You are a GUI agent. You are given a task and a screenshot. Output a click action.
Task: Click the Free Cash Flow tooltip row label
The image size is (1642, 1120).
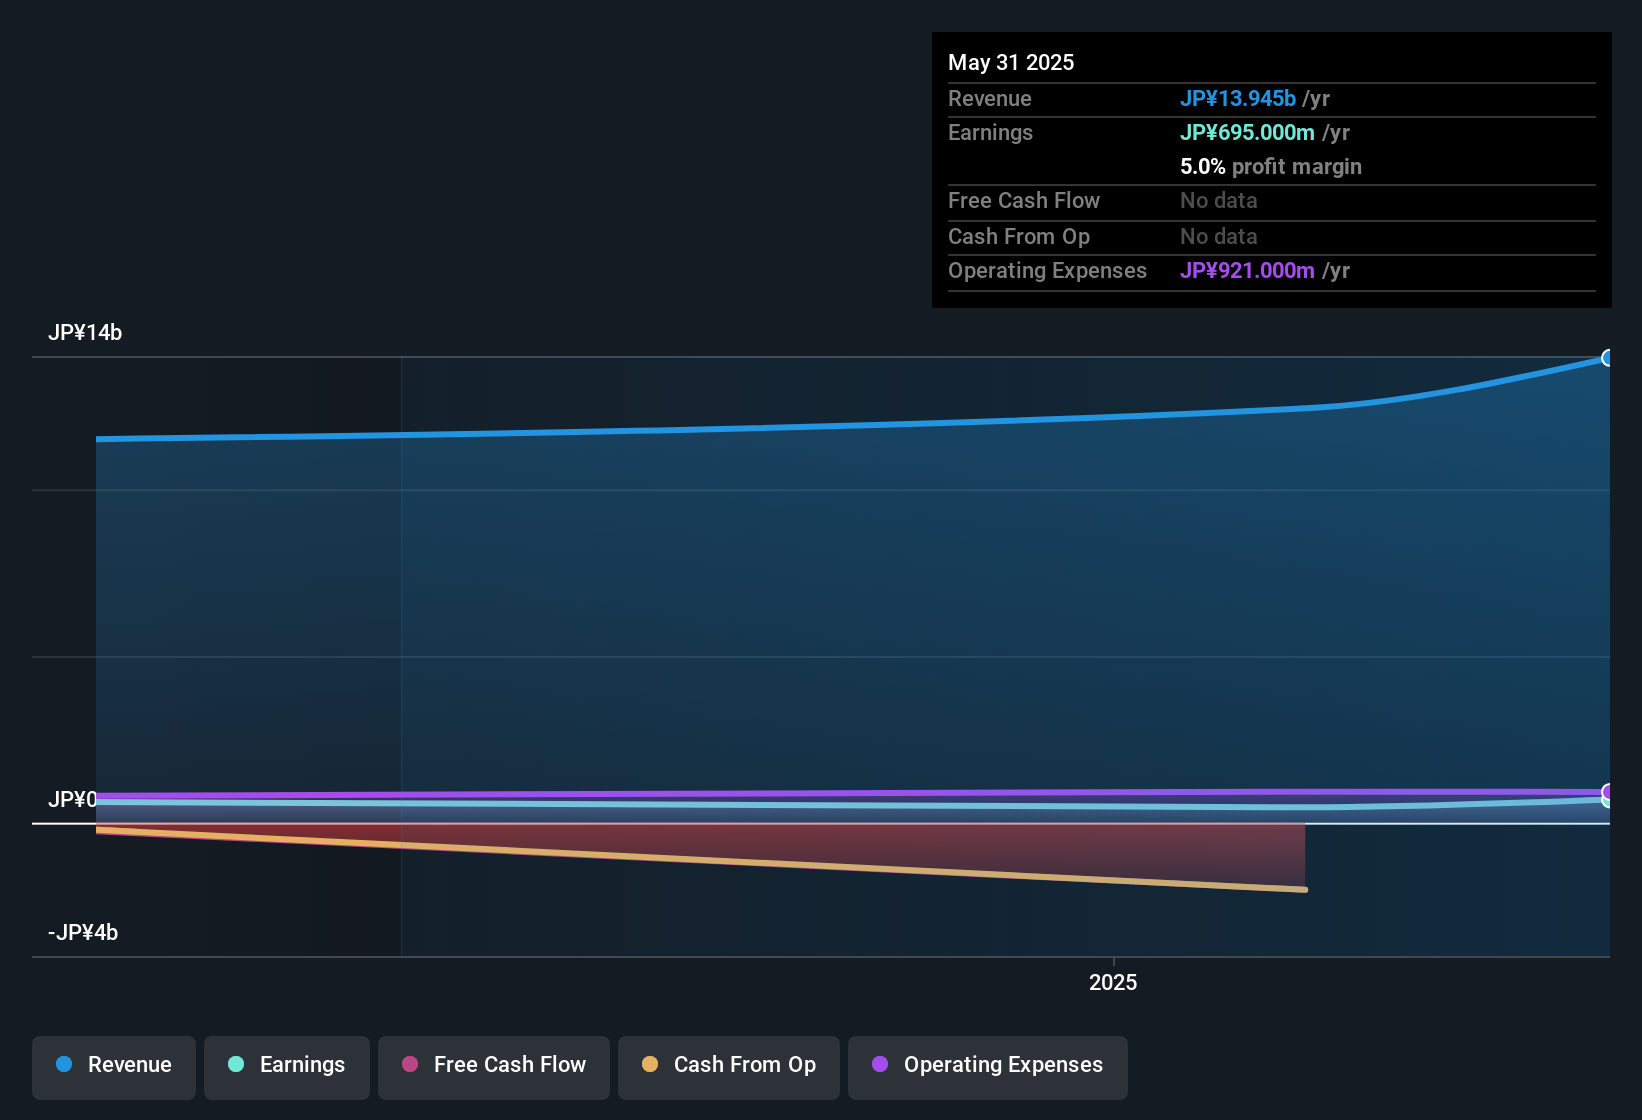[1024, 200]
